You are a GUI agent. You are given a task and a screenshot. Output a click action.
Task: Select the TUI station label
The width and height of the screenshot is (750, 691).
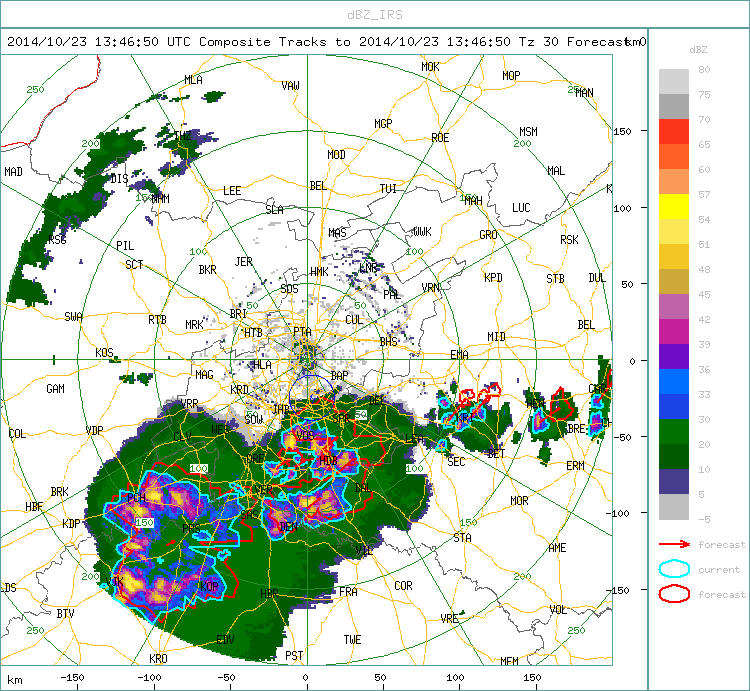(x=388, y=189)
